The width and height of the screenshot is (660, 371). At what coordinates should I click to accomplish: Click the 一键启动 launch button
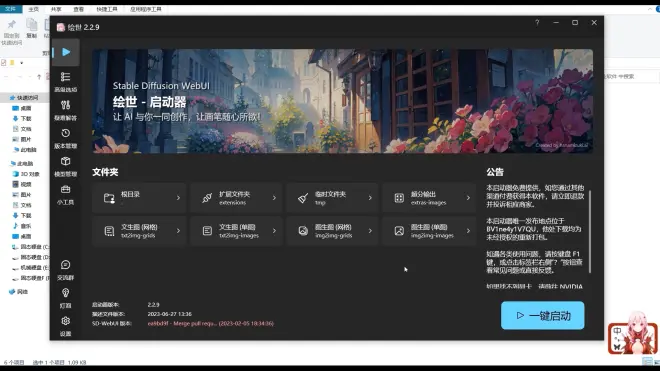pyautogui.click(x=542, y=315)
